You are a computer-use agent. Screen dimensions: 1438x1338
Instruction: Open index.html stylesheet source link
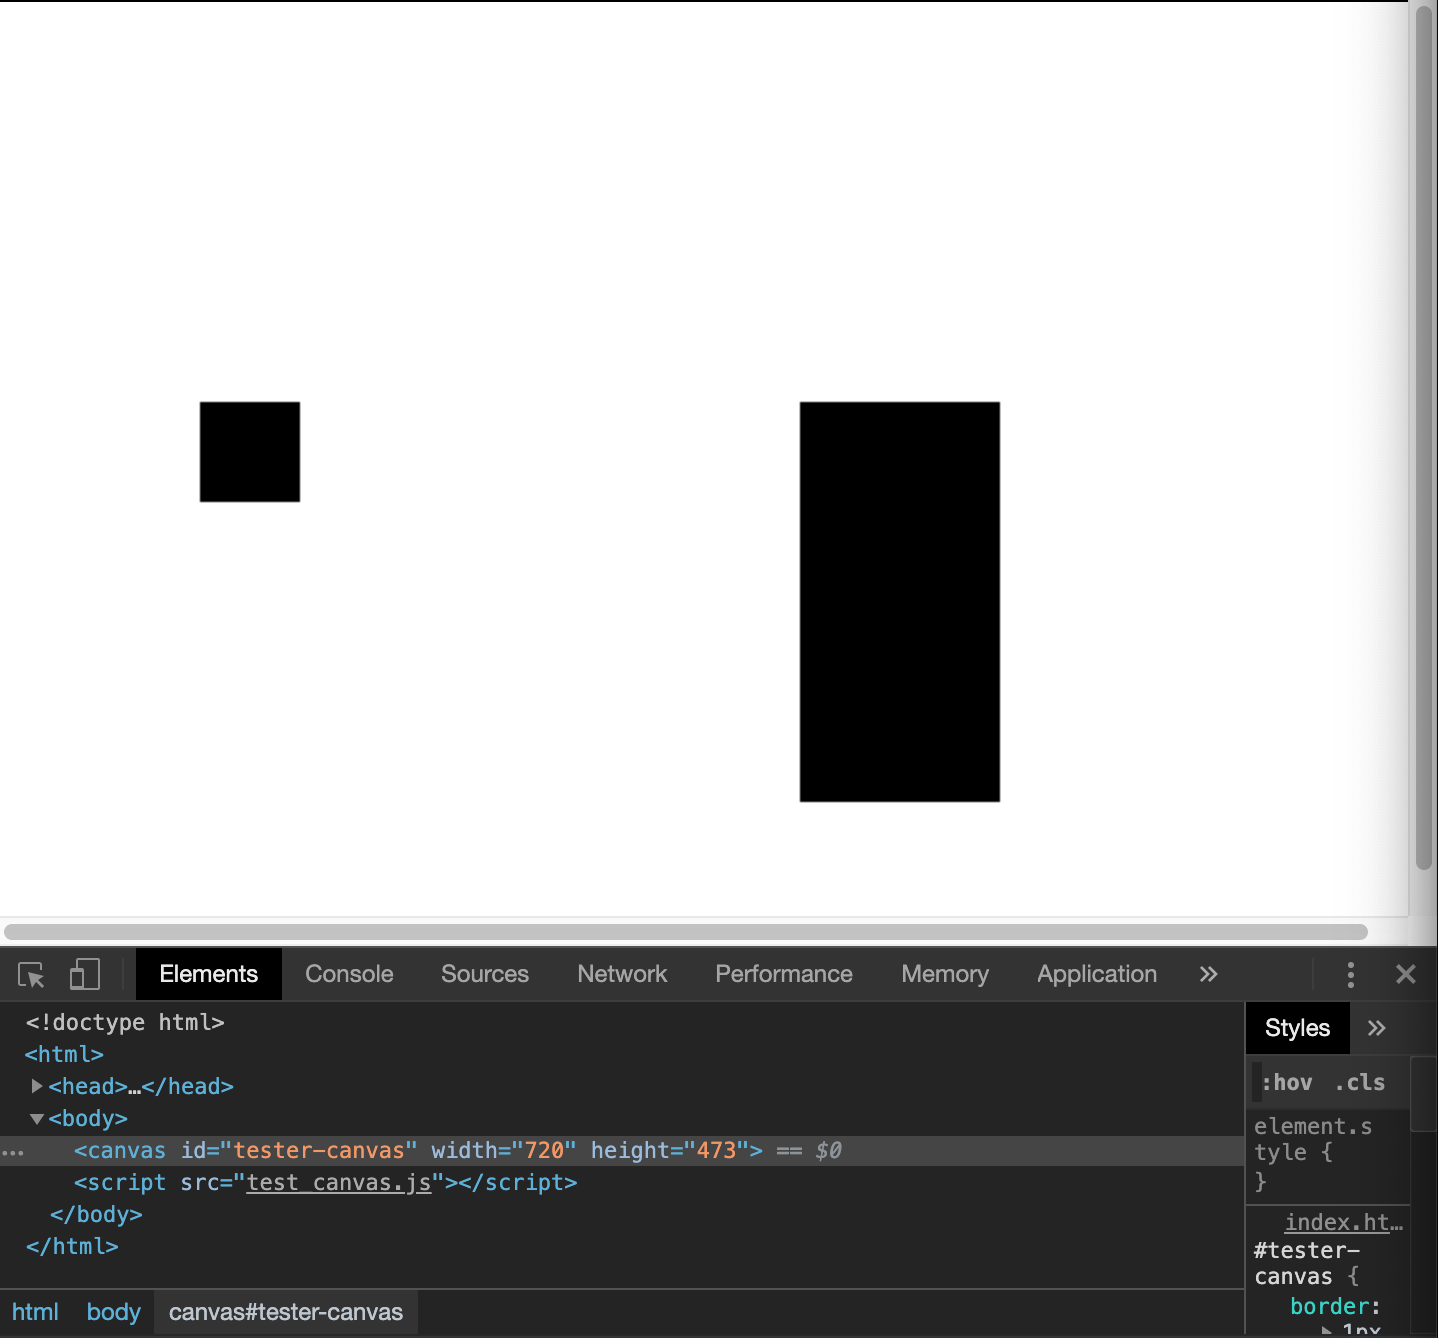pos(1344,1222)
